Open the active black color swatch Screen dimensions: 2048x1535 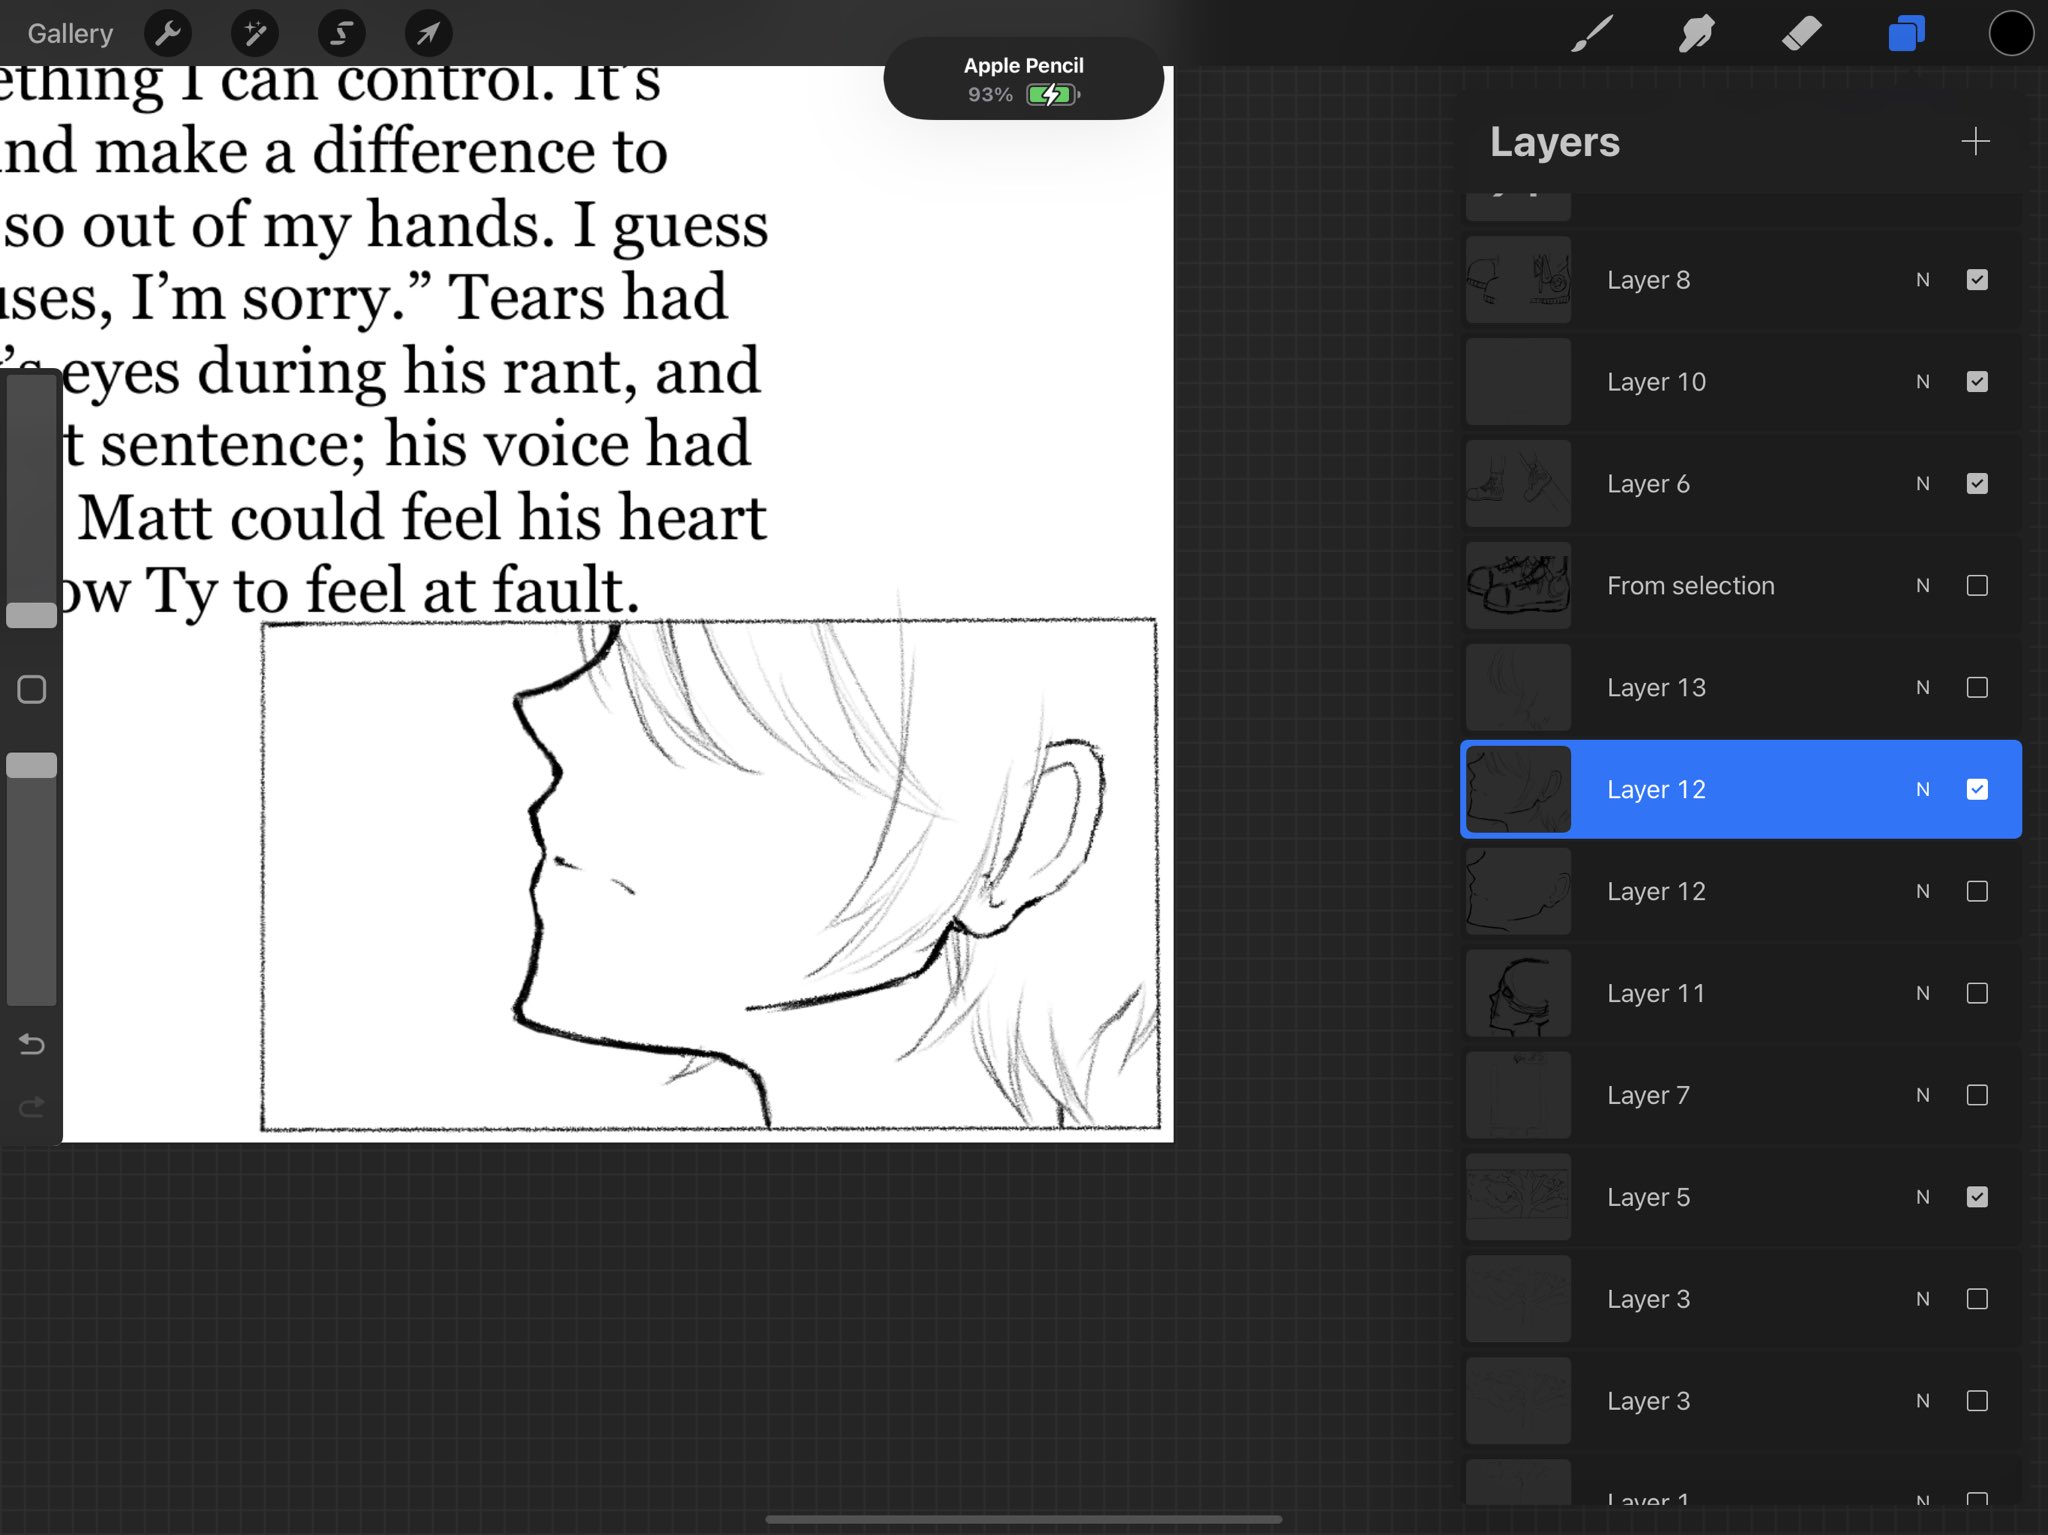(x=2010, y=34)
